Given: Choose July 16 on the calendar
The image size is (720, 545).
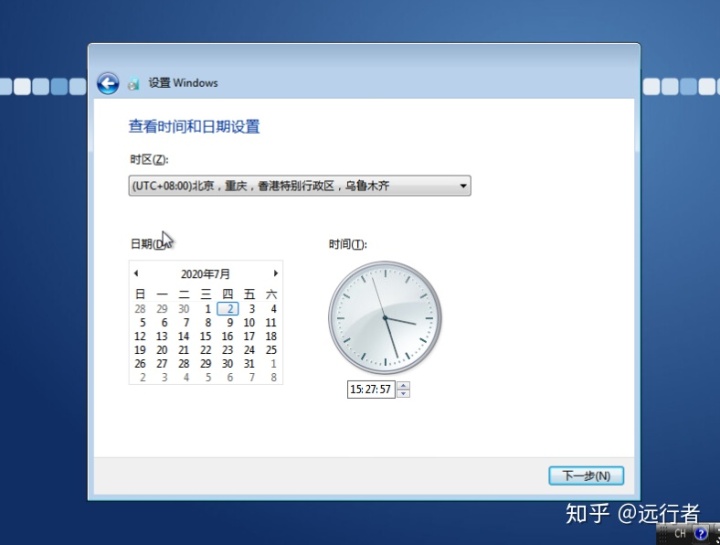Looking at the screenshot, I should [227, 337].
